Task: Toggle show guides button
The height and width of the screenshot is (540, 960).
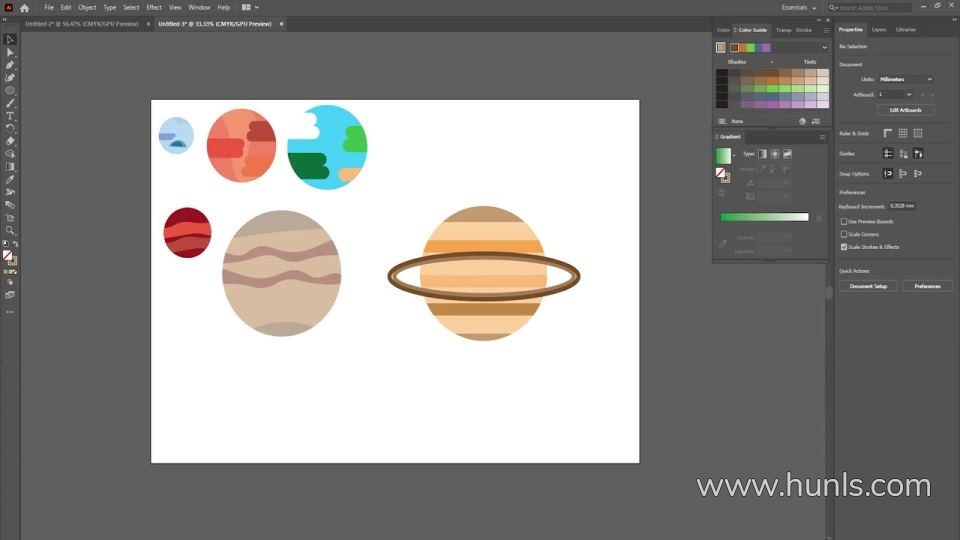Action: (x=888, y=154)
